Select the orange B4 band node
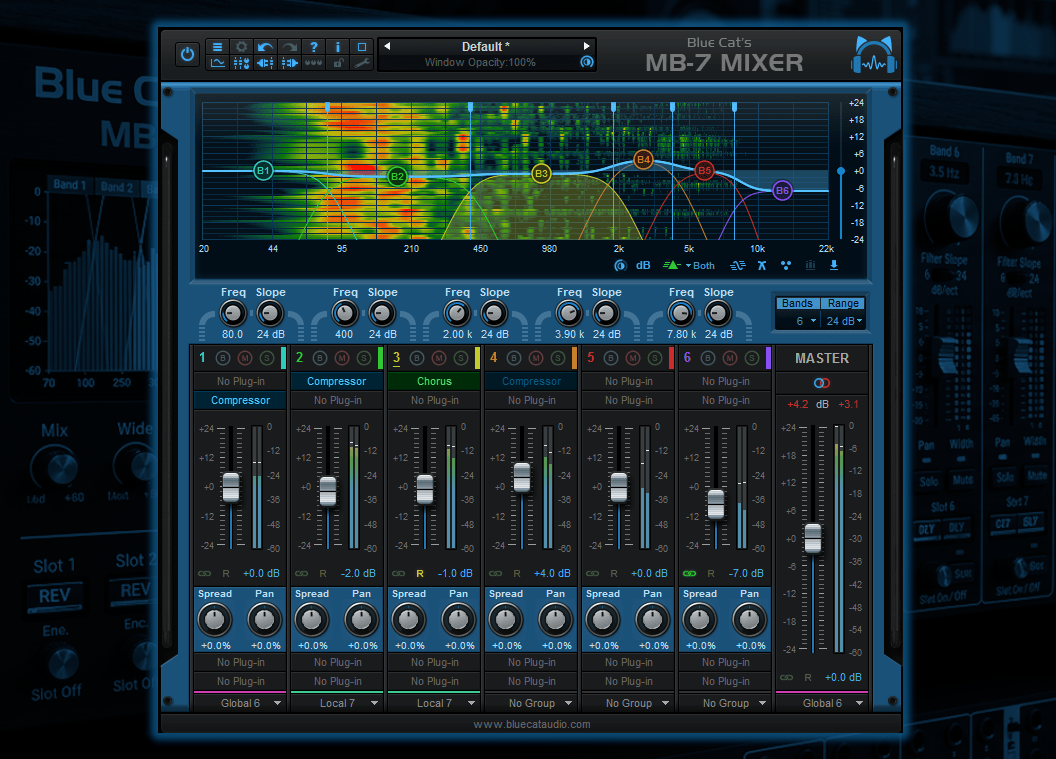The image size is (1056, 759). pos(643,160)
